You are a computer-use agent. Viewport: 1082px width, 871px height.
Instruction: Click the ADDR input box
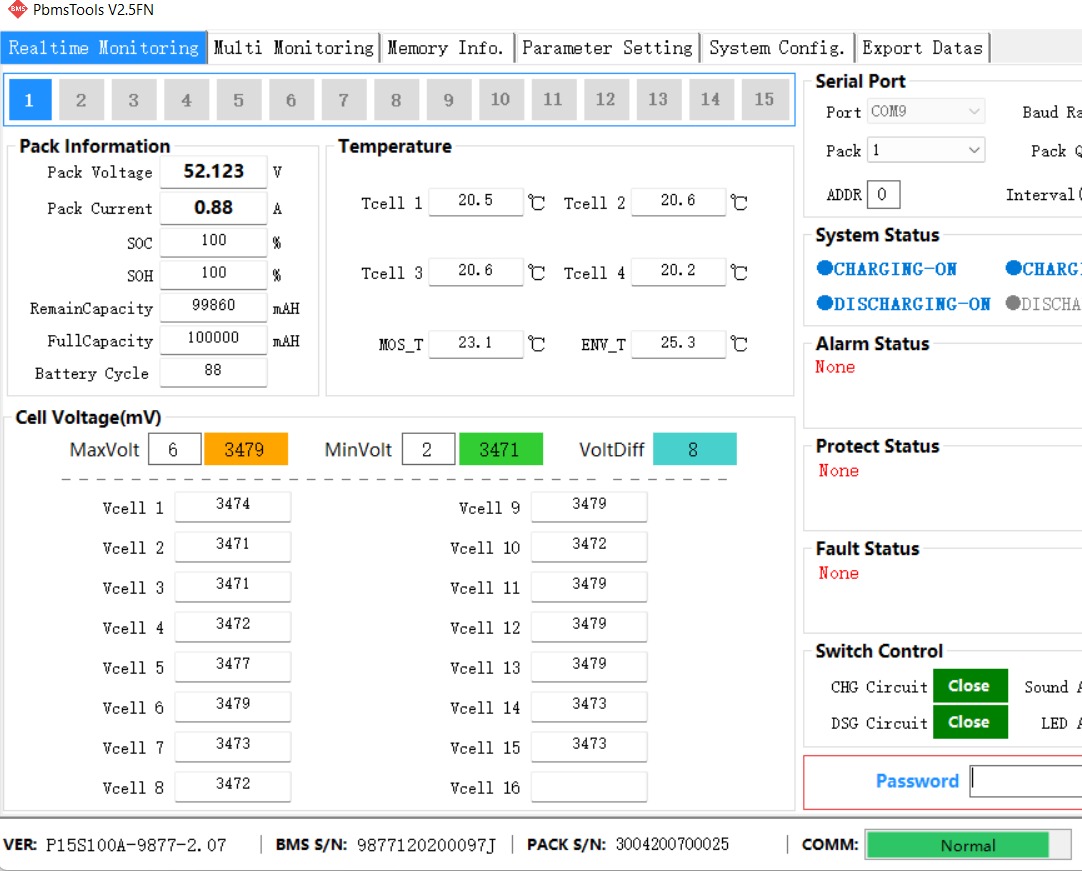tap(883, 194)
